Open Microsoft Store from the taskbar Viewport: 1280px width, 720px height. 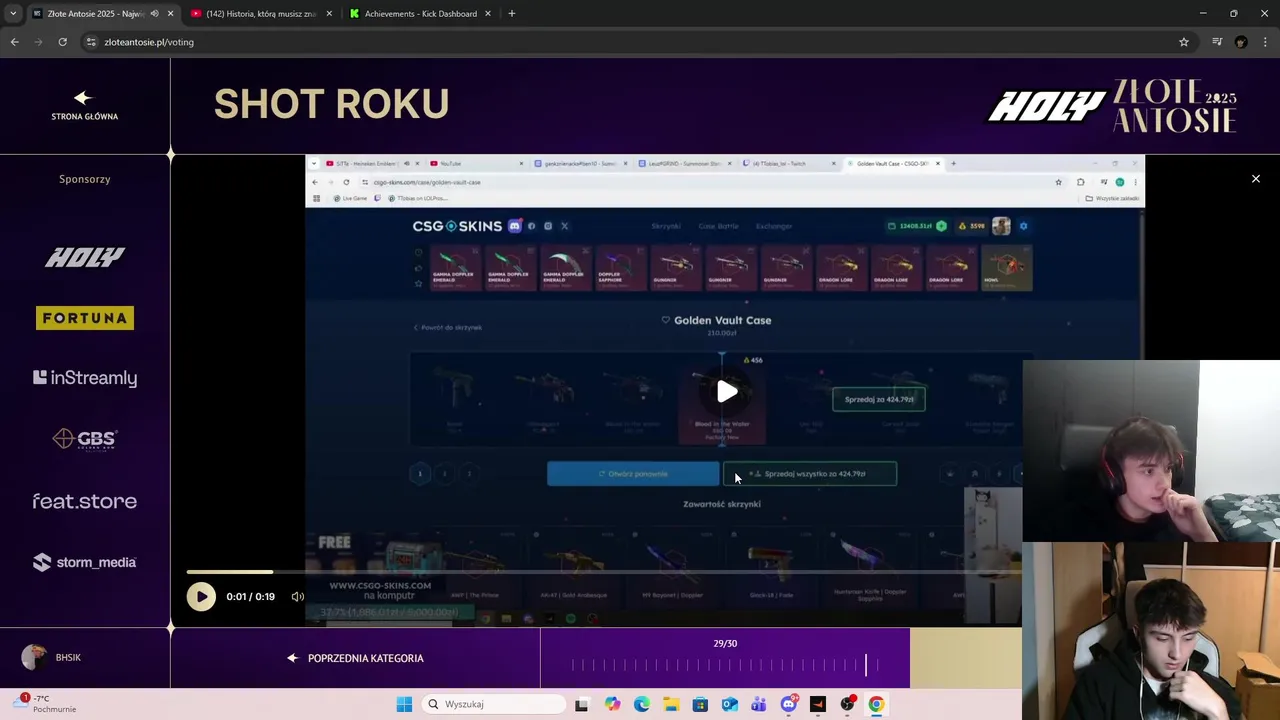point(700,704)
